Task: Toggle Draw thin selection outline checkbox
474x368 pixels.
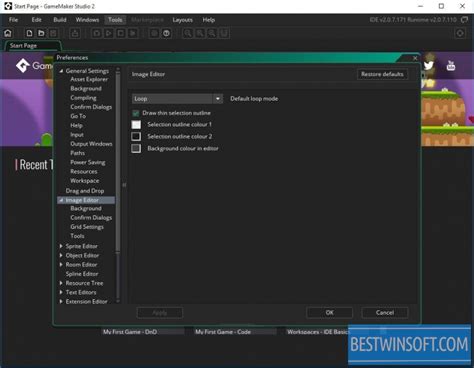Action: pyautogui.click(x=136, y=113)
